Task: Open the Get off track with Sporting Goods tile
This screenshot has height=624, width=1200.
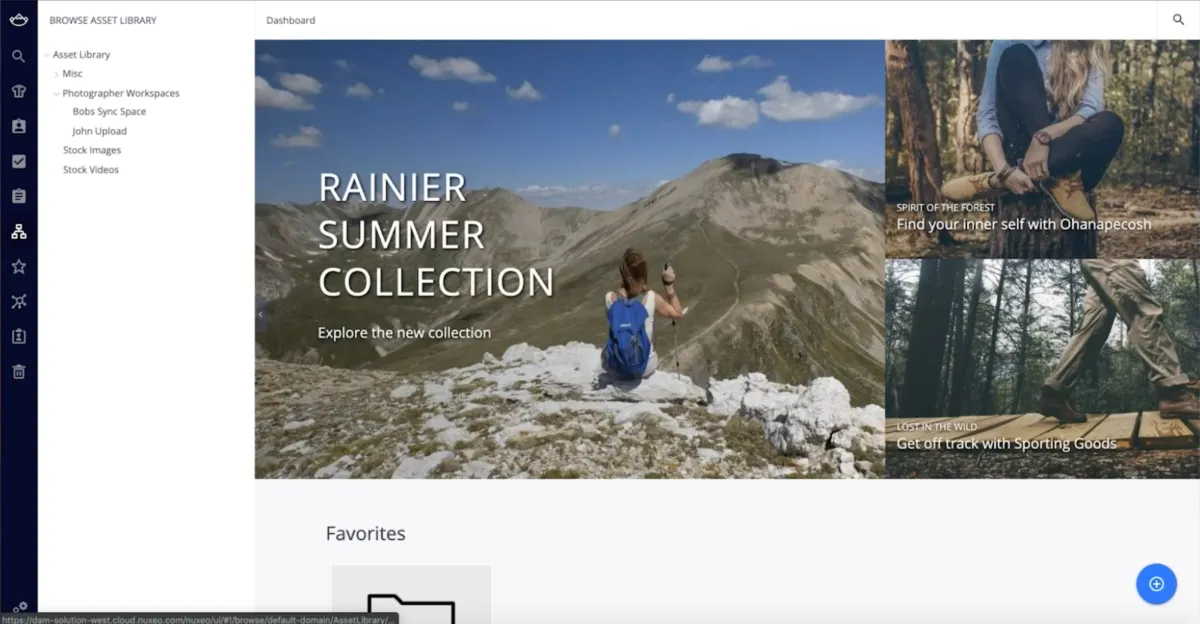Action: (1042, 369)
